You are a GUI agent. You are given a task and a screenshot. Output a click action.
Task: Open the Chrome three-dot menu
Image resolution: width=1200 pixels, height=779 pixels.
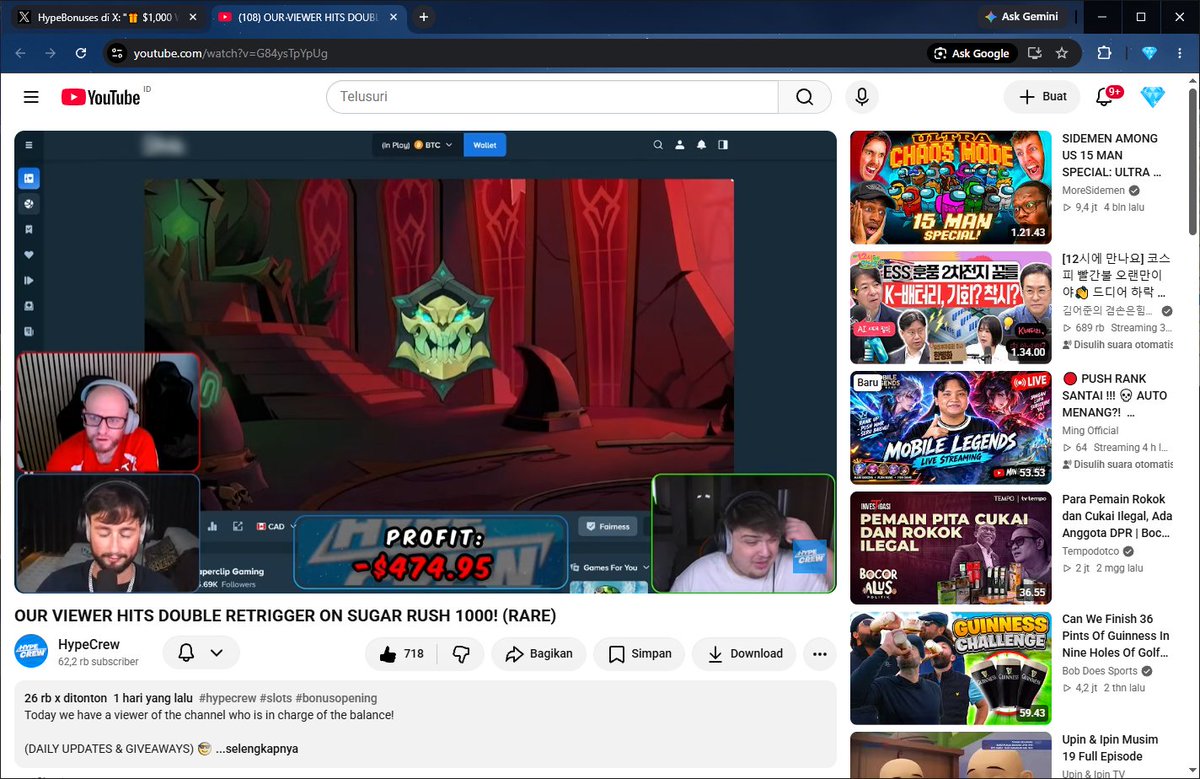pos(1182,53)
